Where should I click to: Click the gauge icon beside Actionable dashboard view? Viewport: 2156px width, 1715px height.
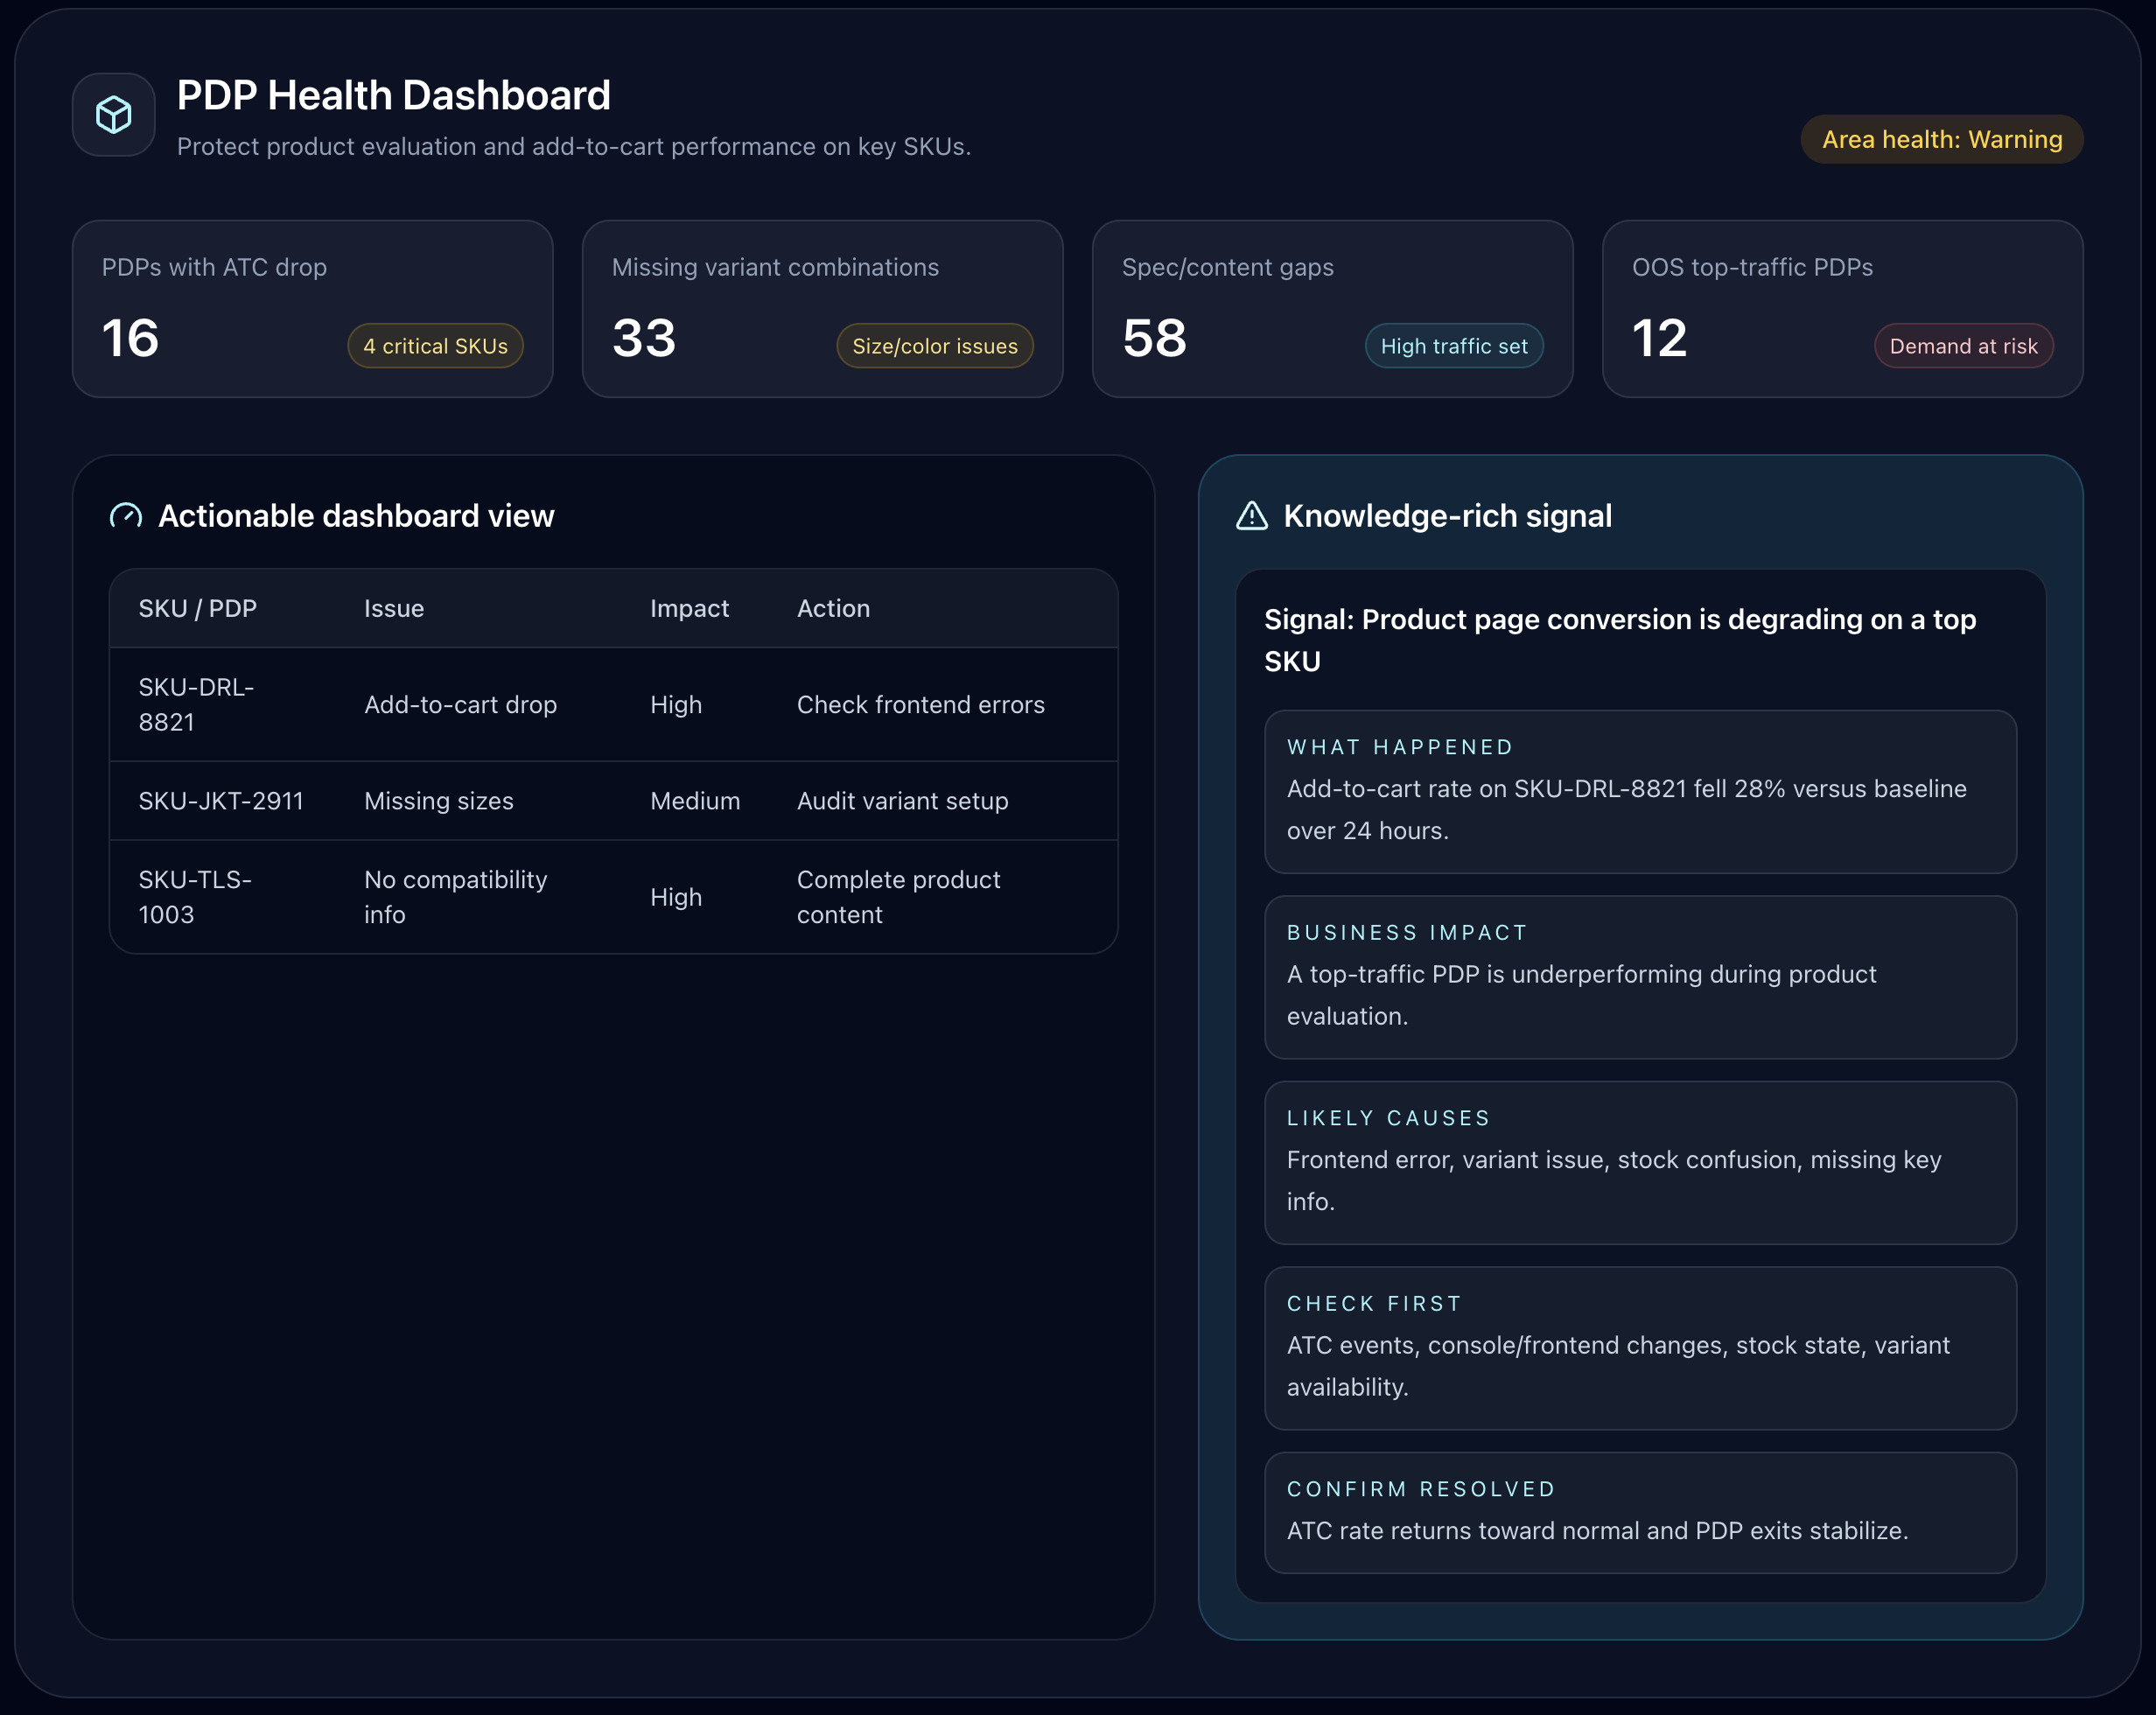tap(126, 516)
